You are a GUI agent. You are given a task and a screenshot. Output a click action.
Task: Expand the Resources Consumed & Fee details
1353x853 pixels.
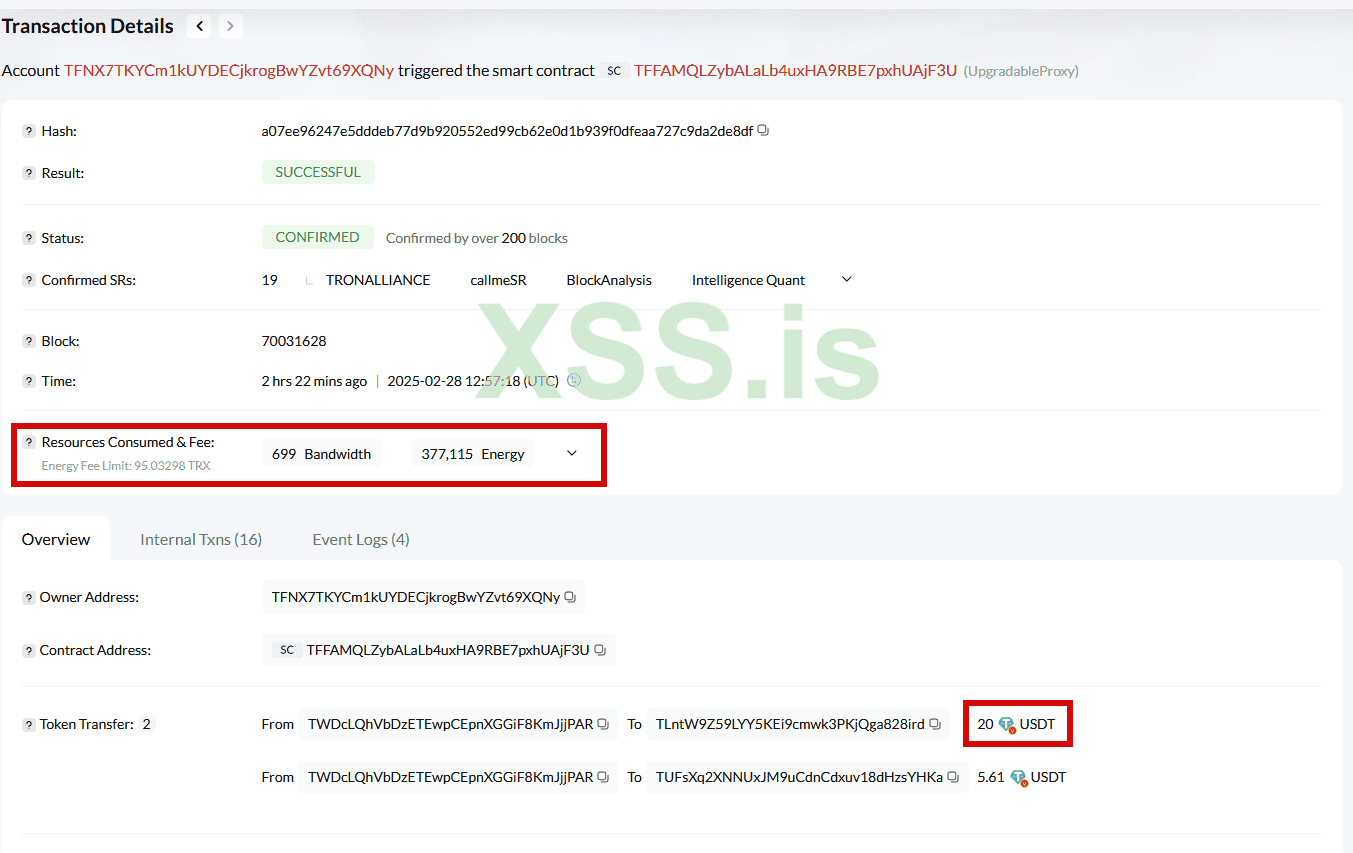(572, 453)
